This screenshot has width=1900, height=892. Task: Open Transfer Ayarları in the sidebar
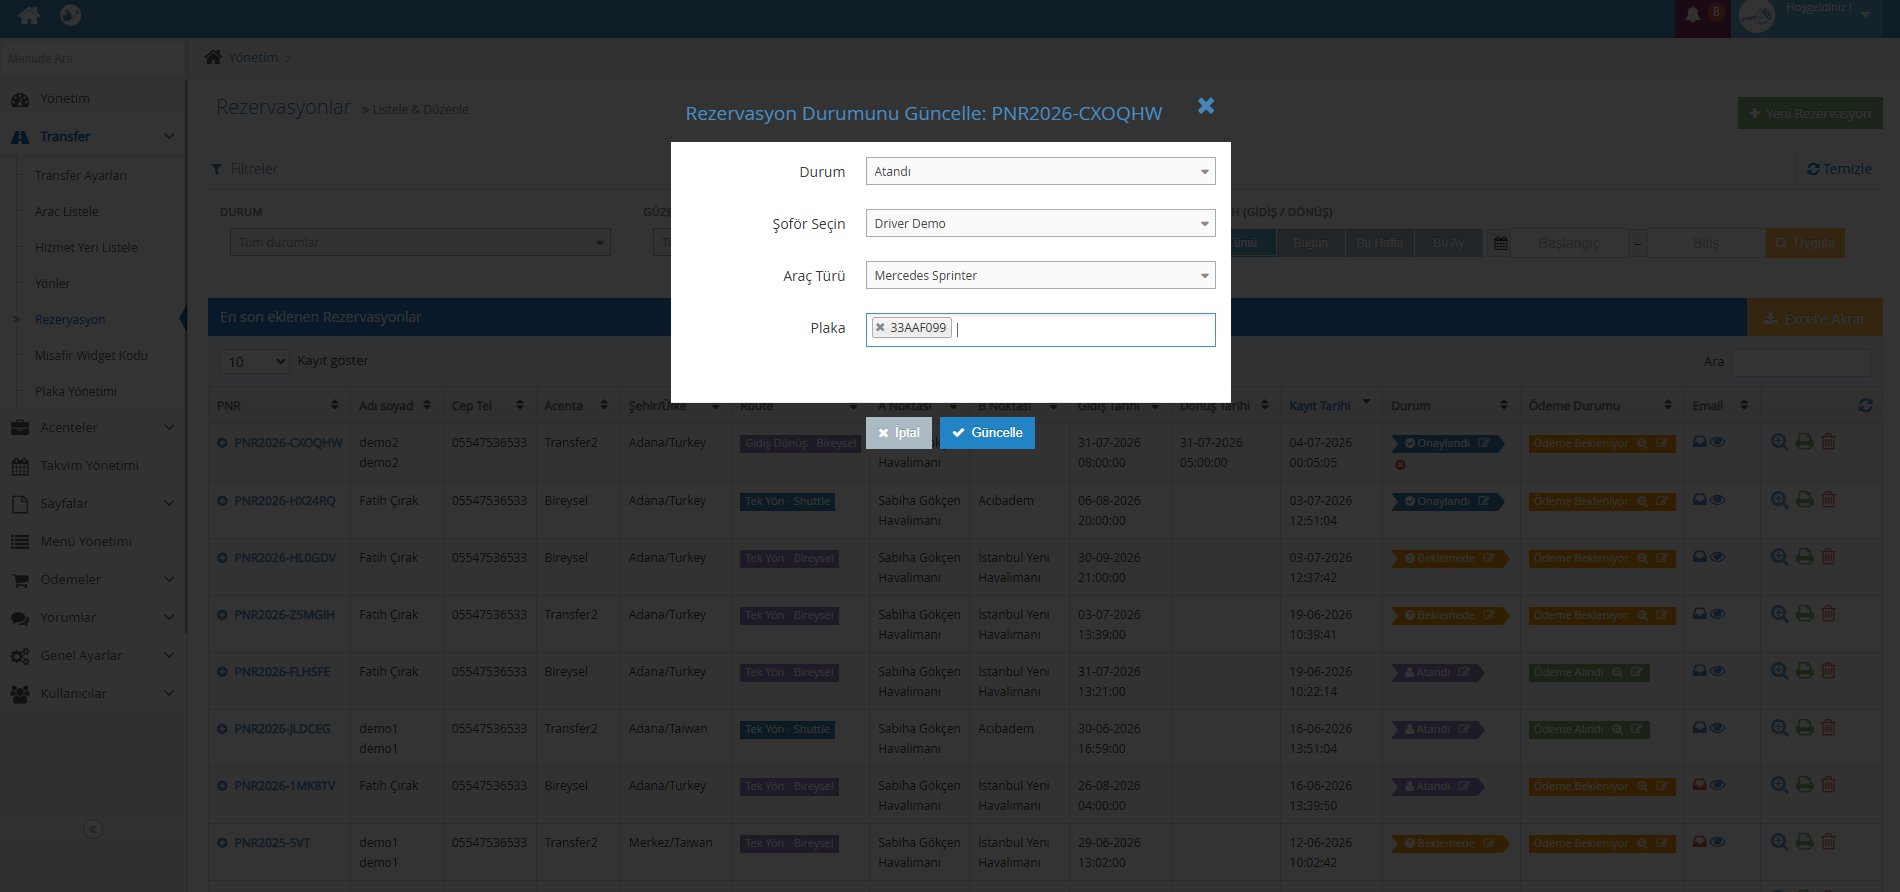(x=81, y=176)
